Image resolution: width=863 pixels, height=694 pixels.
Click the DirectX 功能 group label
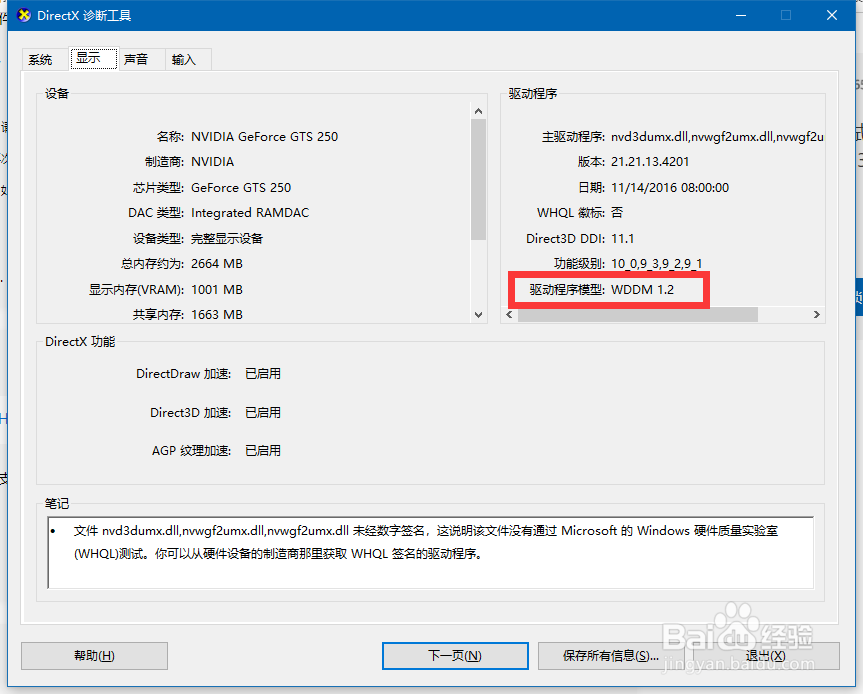pyautogui.click(x=80, y=342)
